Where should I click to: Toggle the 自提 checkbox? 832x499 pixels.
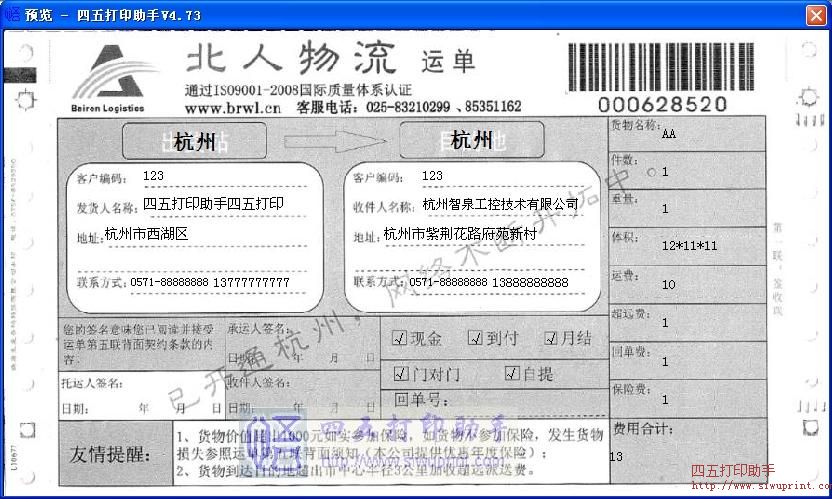(x=512, y=373)
